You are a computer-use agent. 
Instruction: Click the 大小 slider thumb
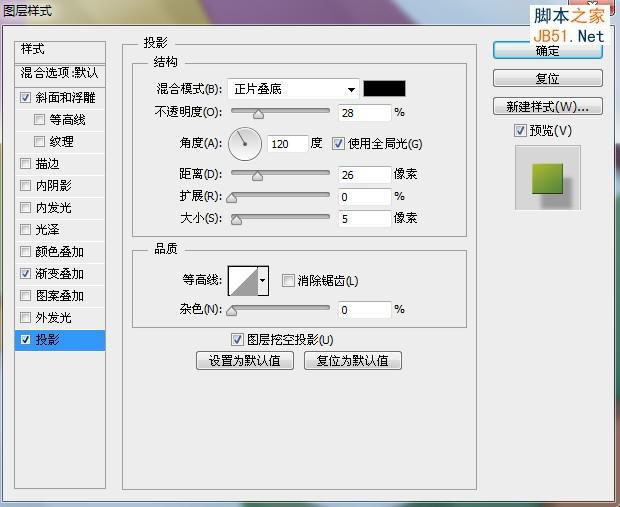click(x=236, y=220)
